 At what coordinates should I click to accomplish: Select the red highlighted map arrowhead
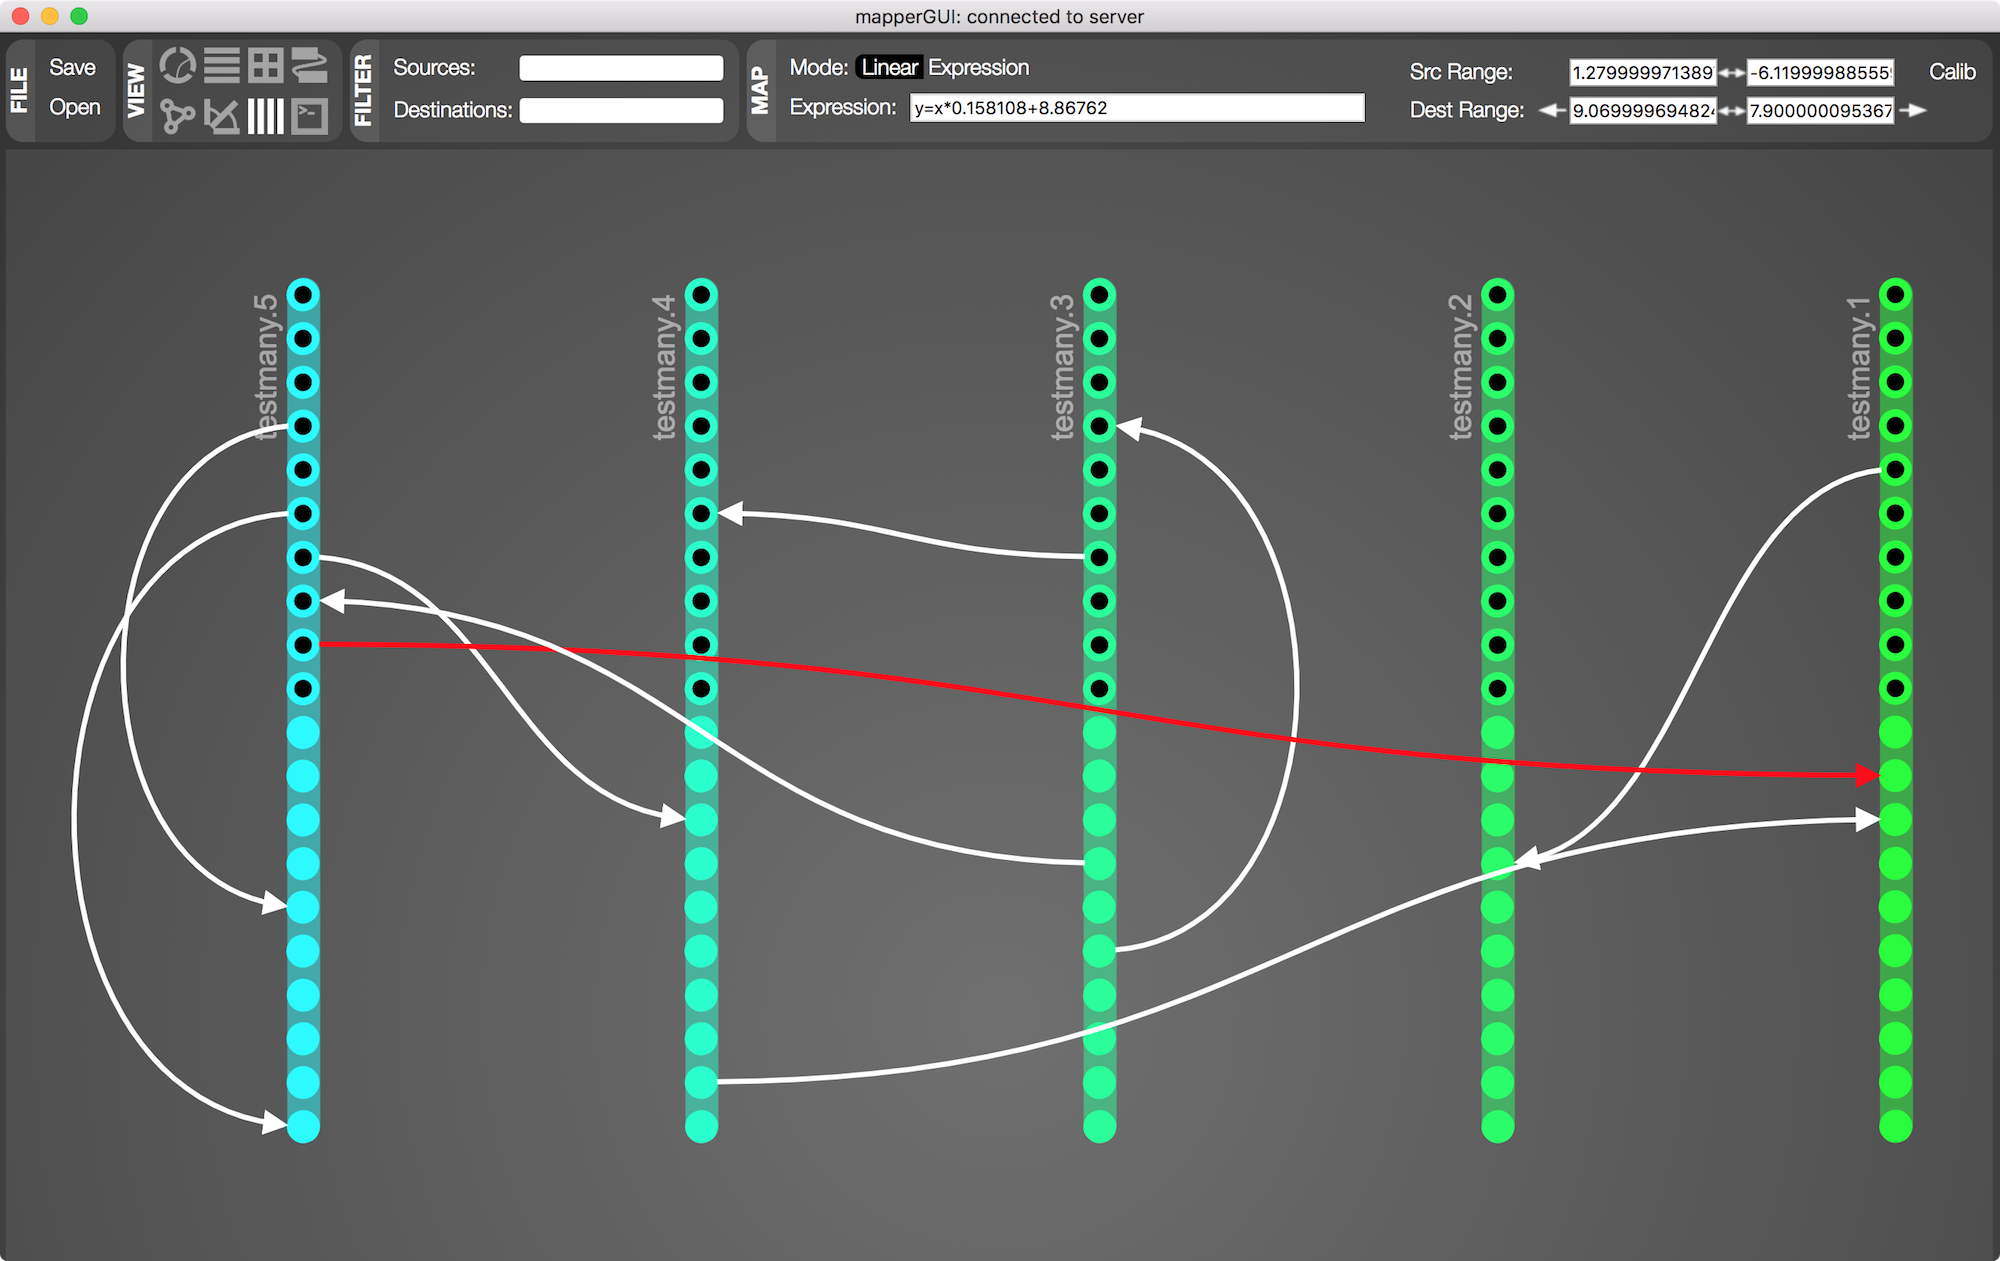point(1866,775)
